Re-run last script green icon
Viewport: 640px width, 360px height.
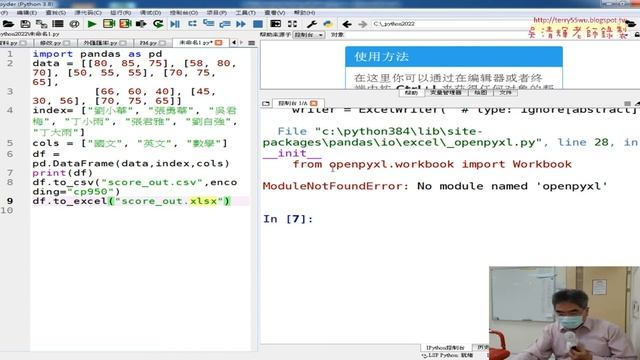pos(158,24)
